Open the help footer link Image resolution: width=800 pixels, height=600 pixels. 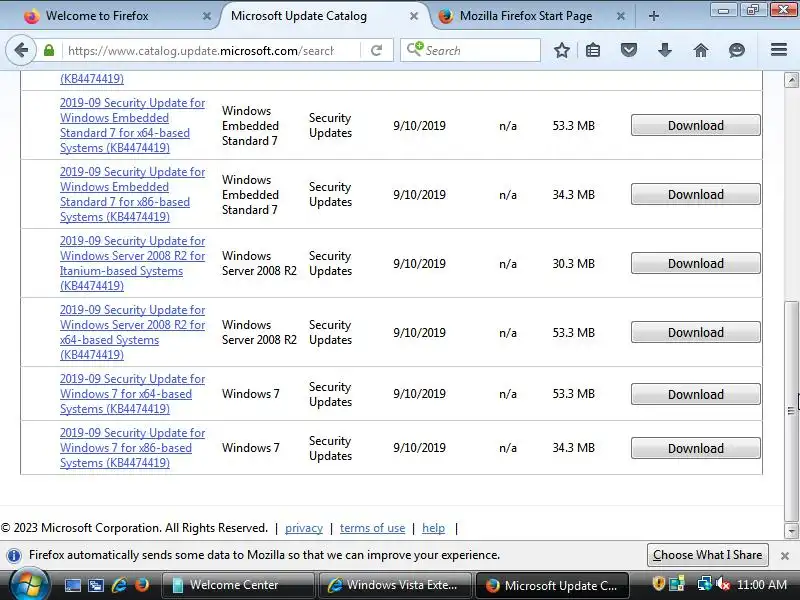433,528
